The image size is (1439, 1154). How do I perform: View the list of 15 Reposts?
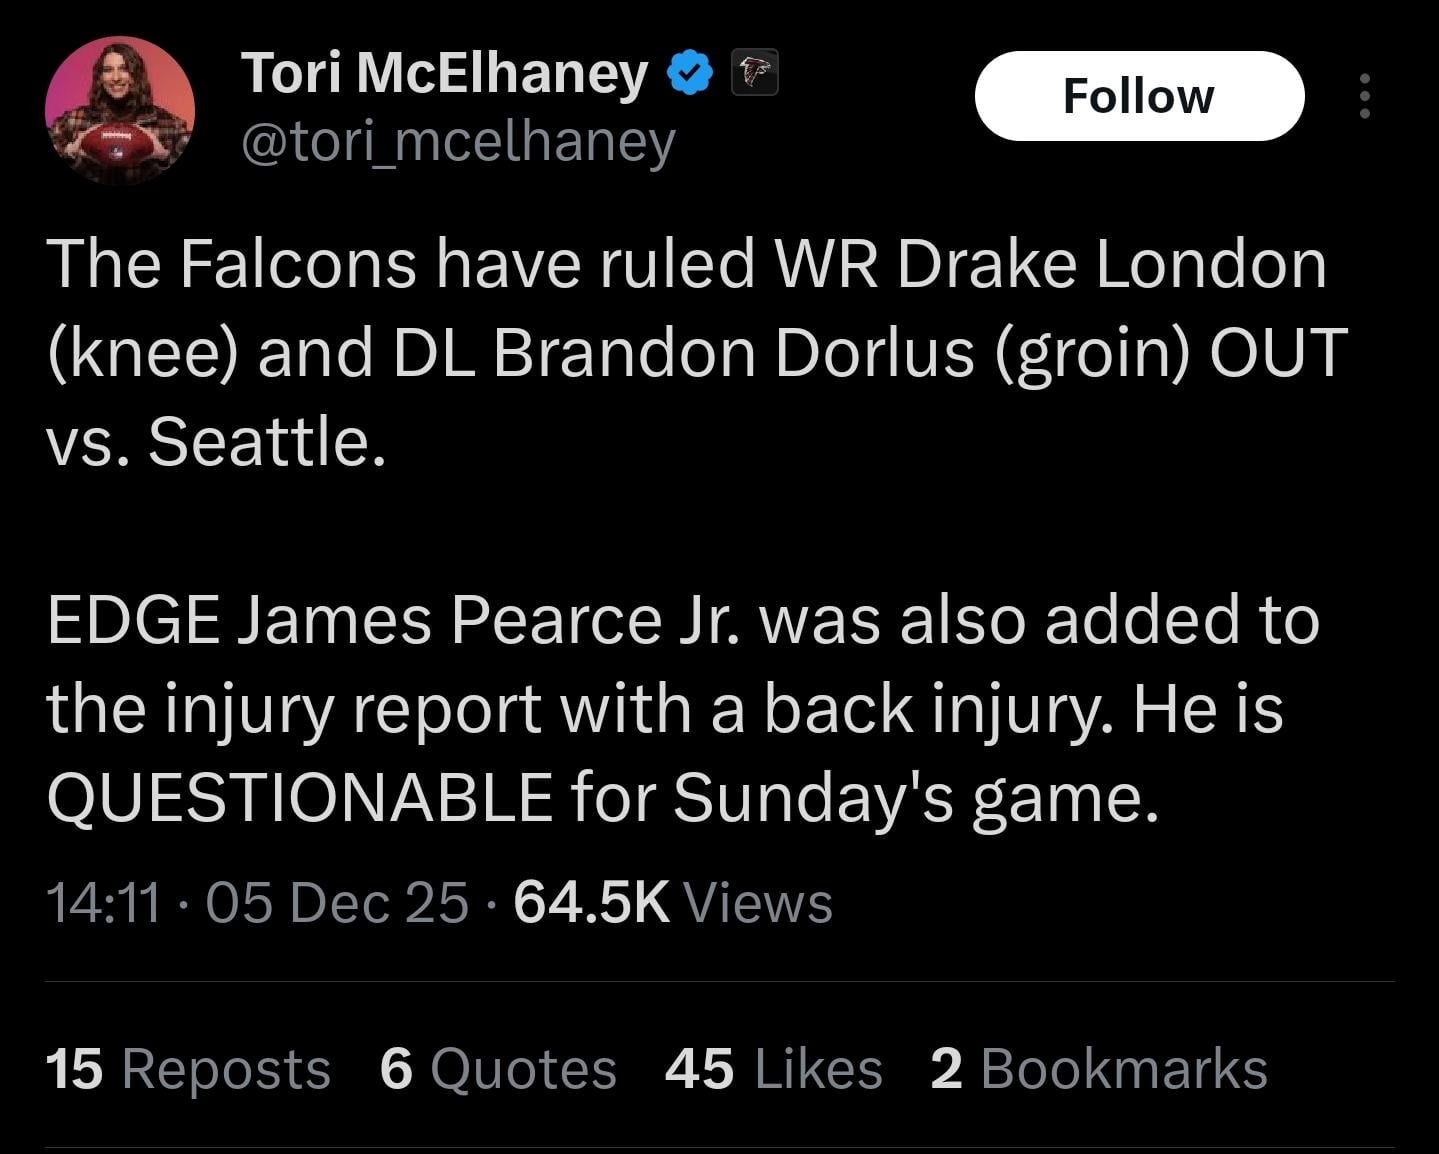(x=188, y=1068)
